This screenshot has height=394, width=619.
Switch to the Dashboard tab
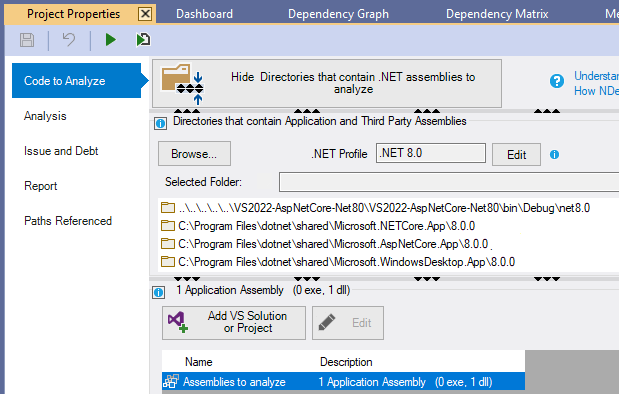click(x=204, y=14)
